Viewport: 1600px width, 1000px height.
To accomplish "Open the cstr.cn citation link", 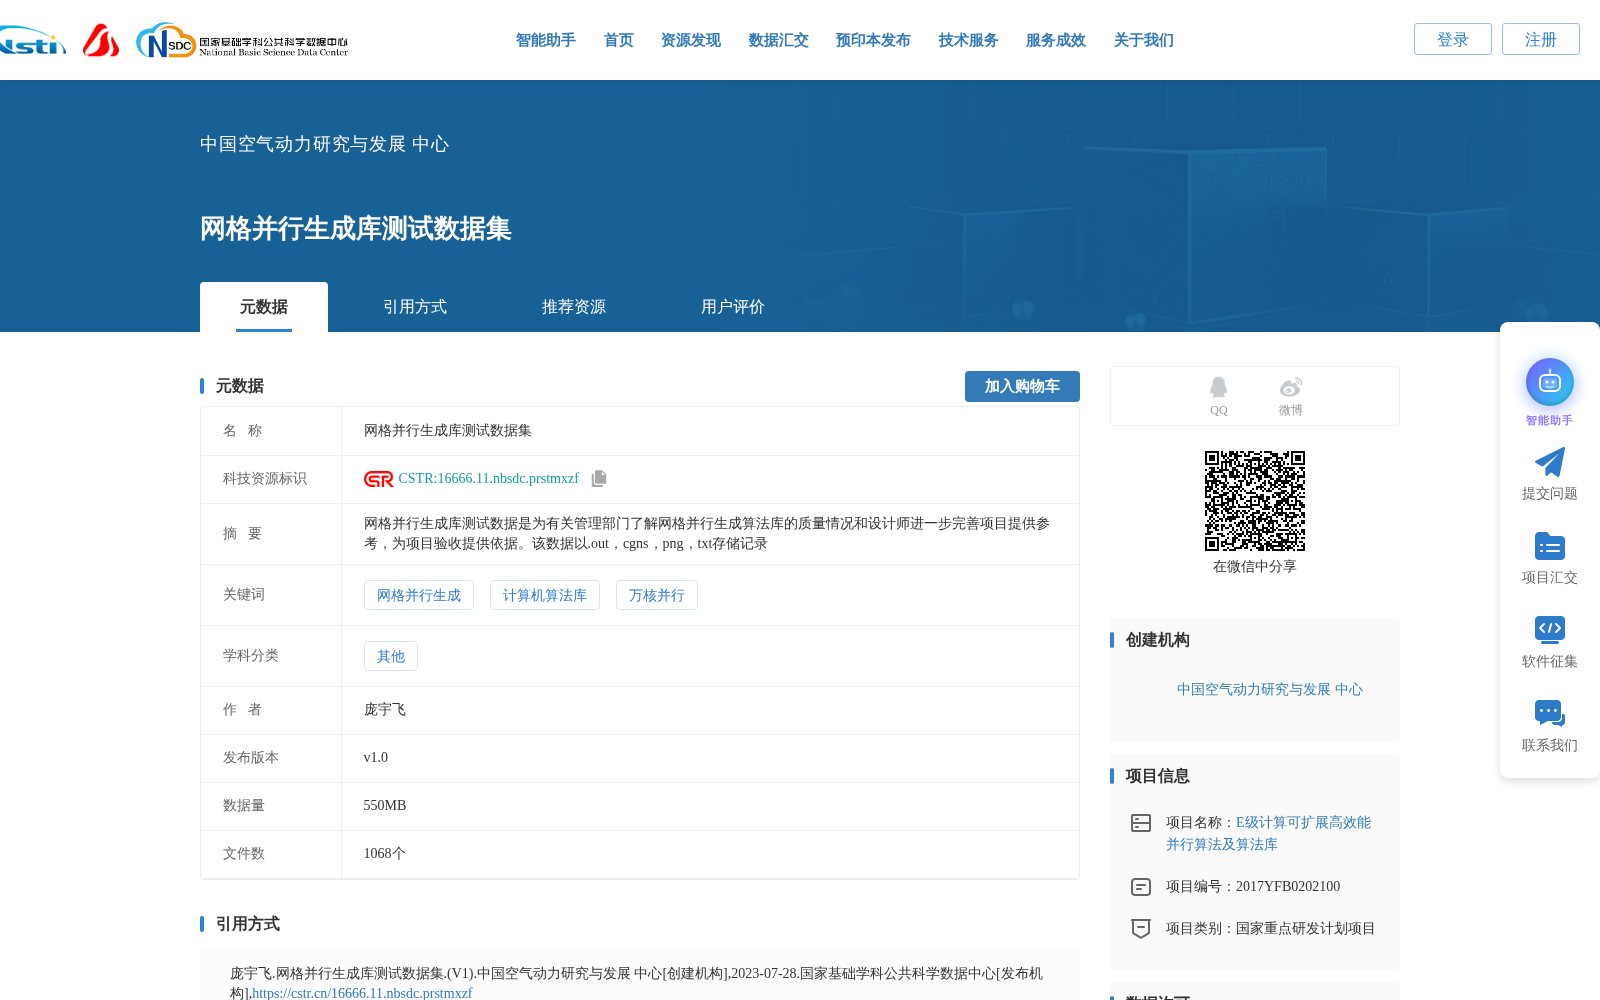I will pyautogui.click(x=362, y=993).
